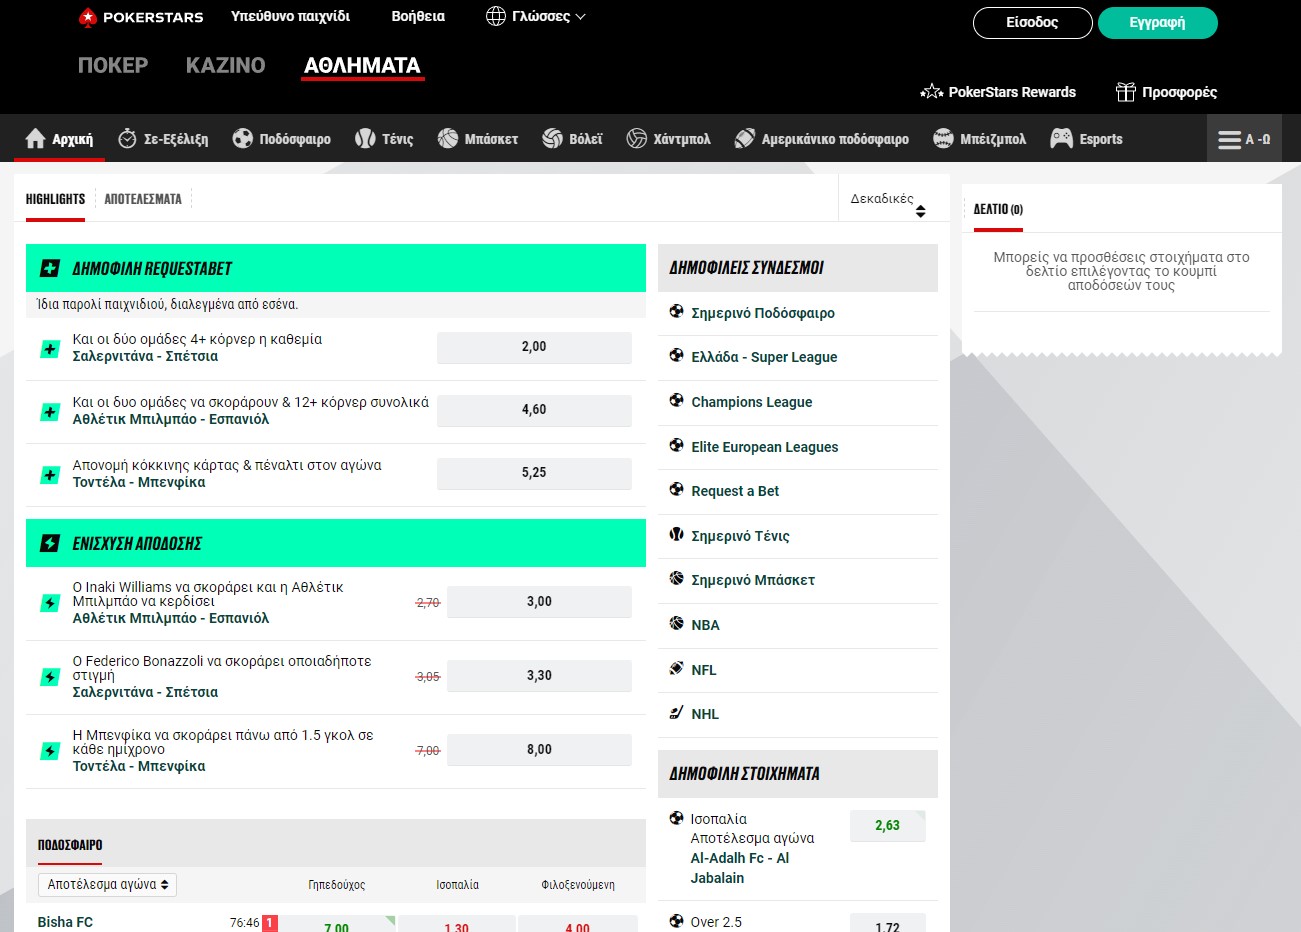Click hockey icon next to NHL
Image resolution: width=1301 pixels, height=932 pixels.
676,713
